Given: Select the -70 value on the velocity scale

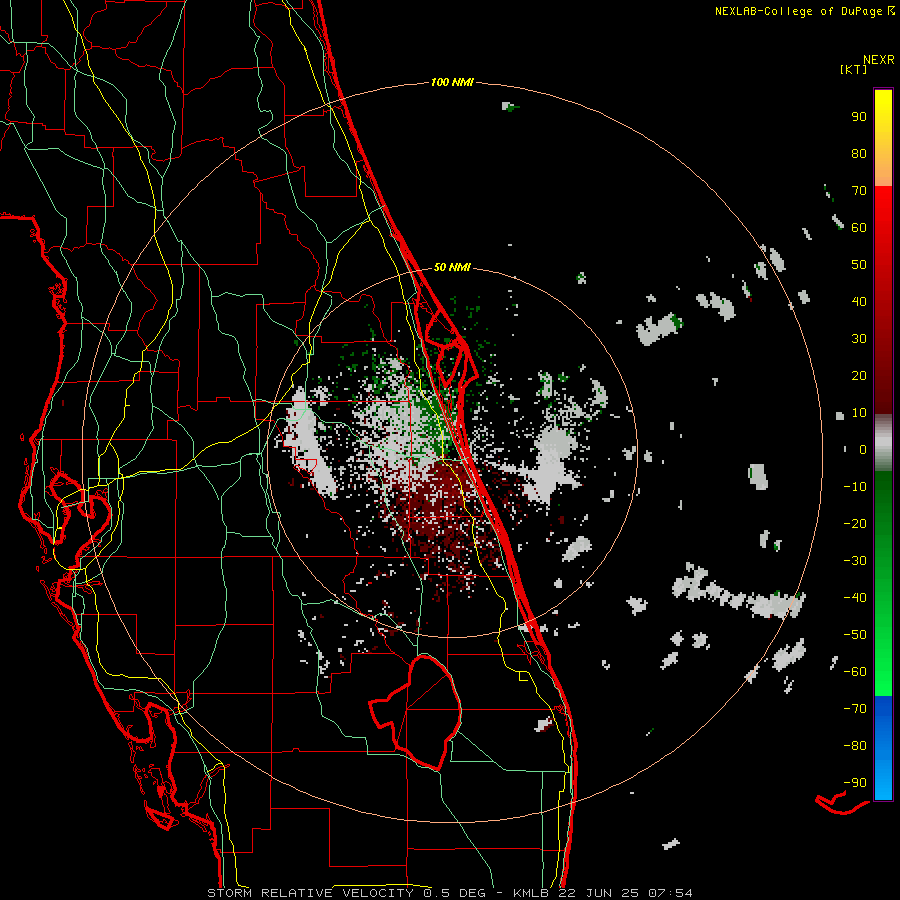Looking at the screenshot, I should 855,709.
